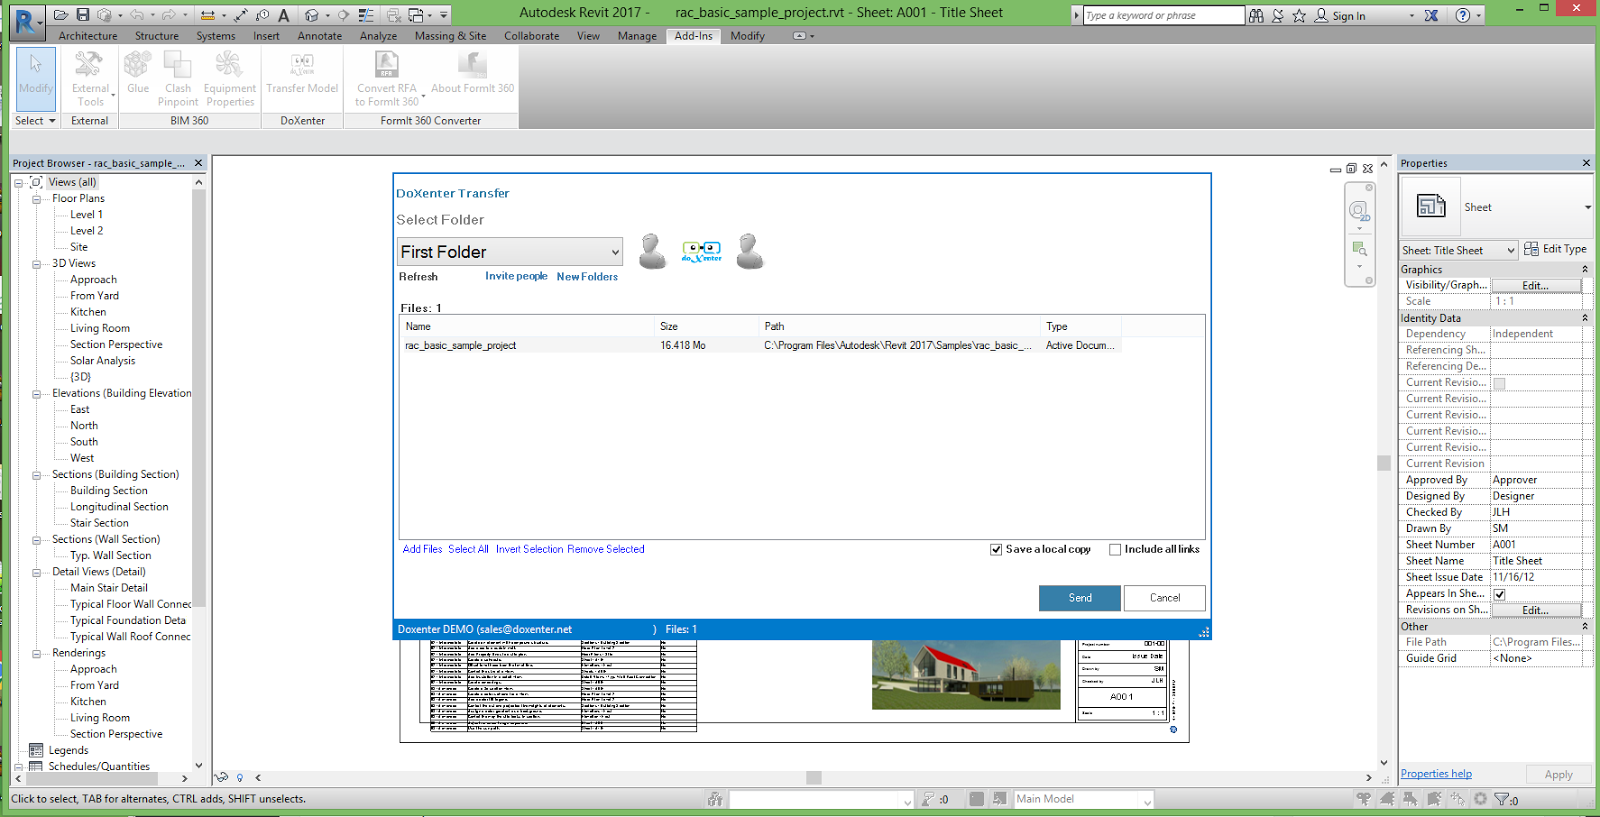Image resolution: width=1600 pixels, height=817 pixels.
Task: Collapse the Floor Plans tree node
Action: coord(36,199)
